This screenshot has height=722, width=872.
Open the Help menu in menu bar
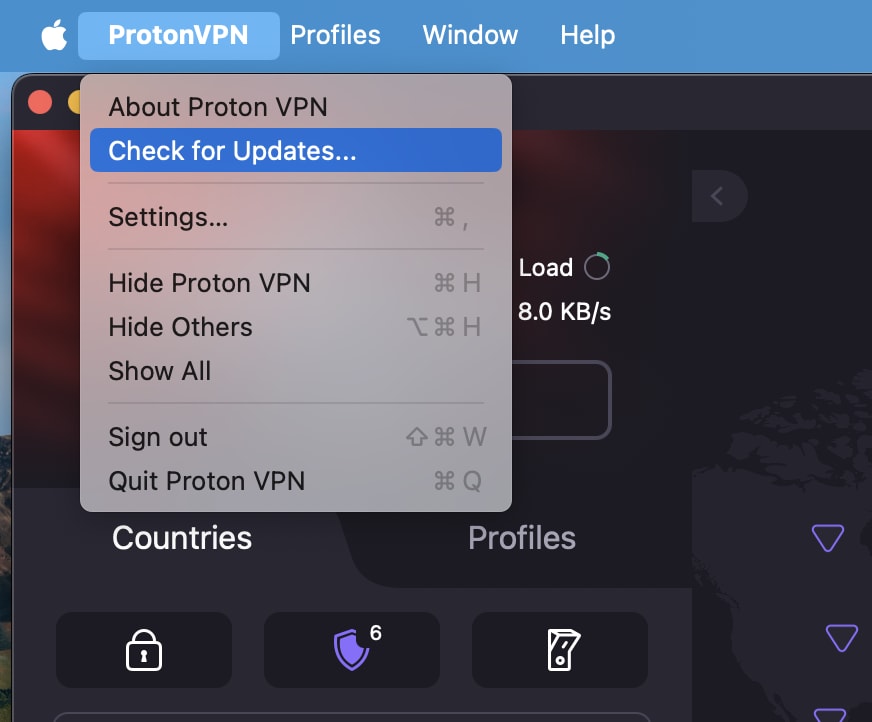click(587, 35)
